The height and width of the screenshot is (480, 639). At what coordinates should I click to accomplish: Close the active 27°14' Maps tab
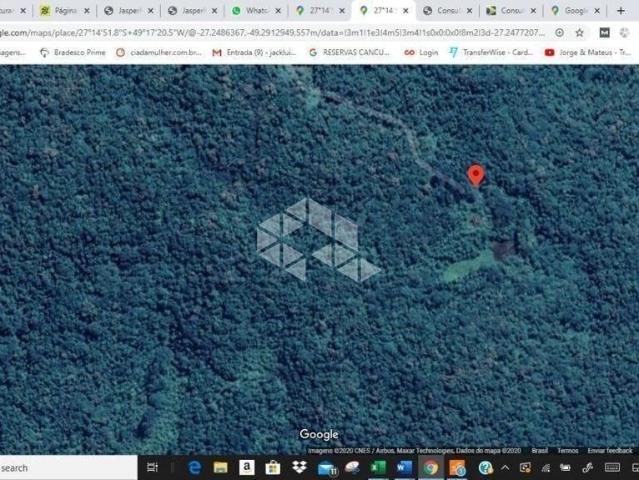[x=405, y=11]
